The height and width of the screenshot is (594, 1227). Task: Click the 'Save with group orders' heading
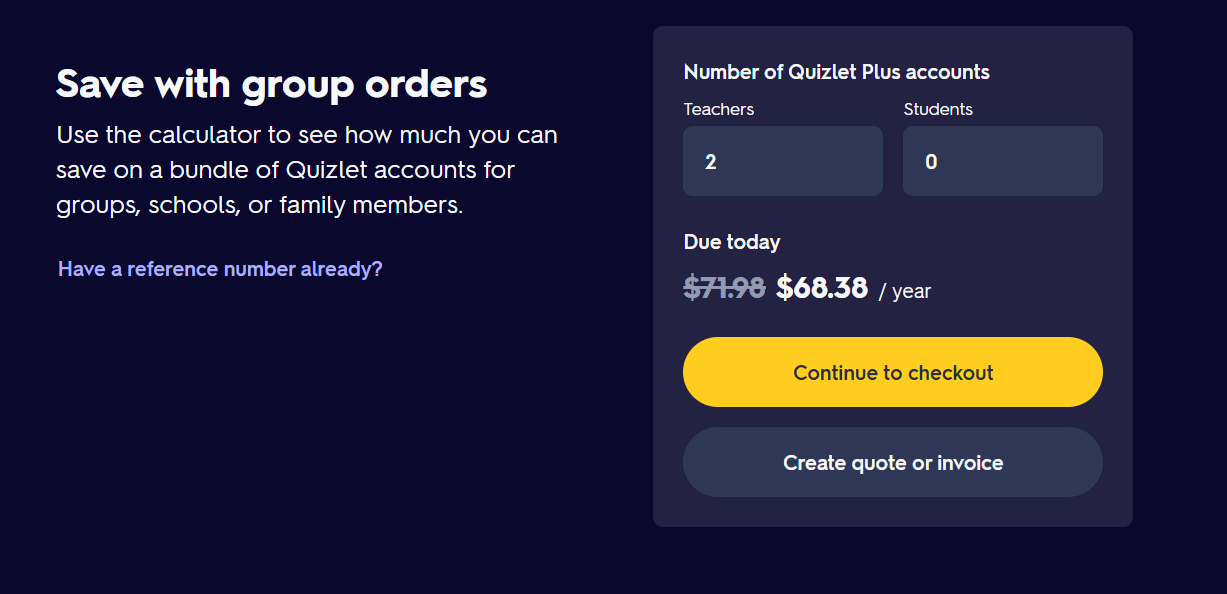pos(271,85)
